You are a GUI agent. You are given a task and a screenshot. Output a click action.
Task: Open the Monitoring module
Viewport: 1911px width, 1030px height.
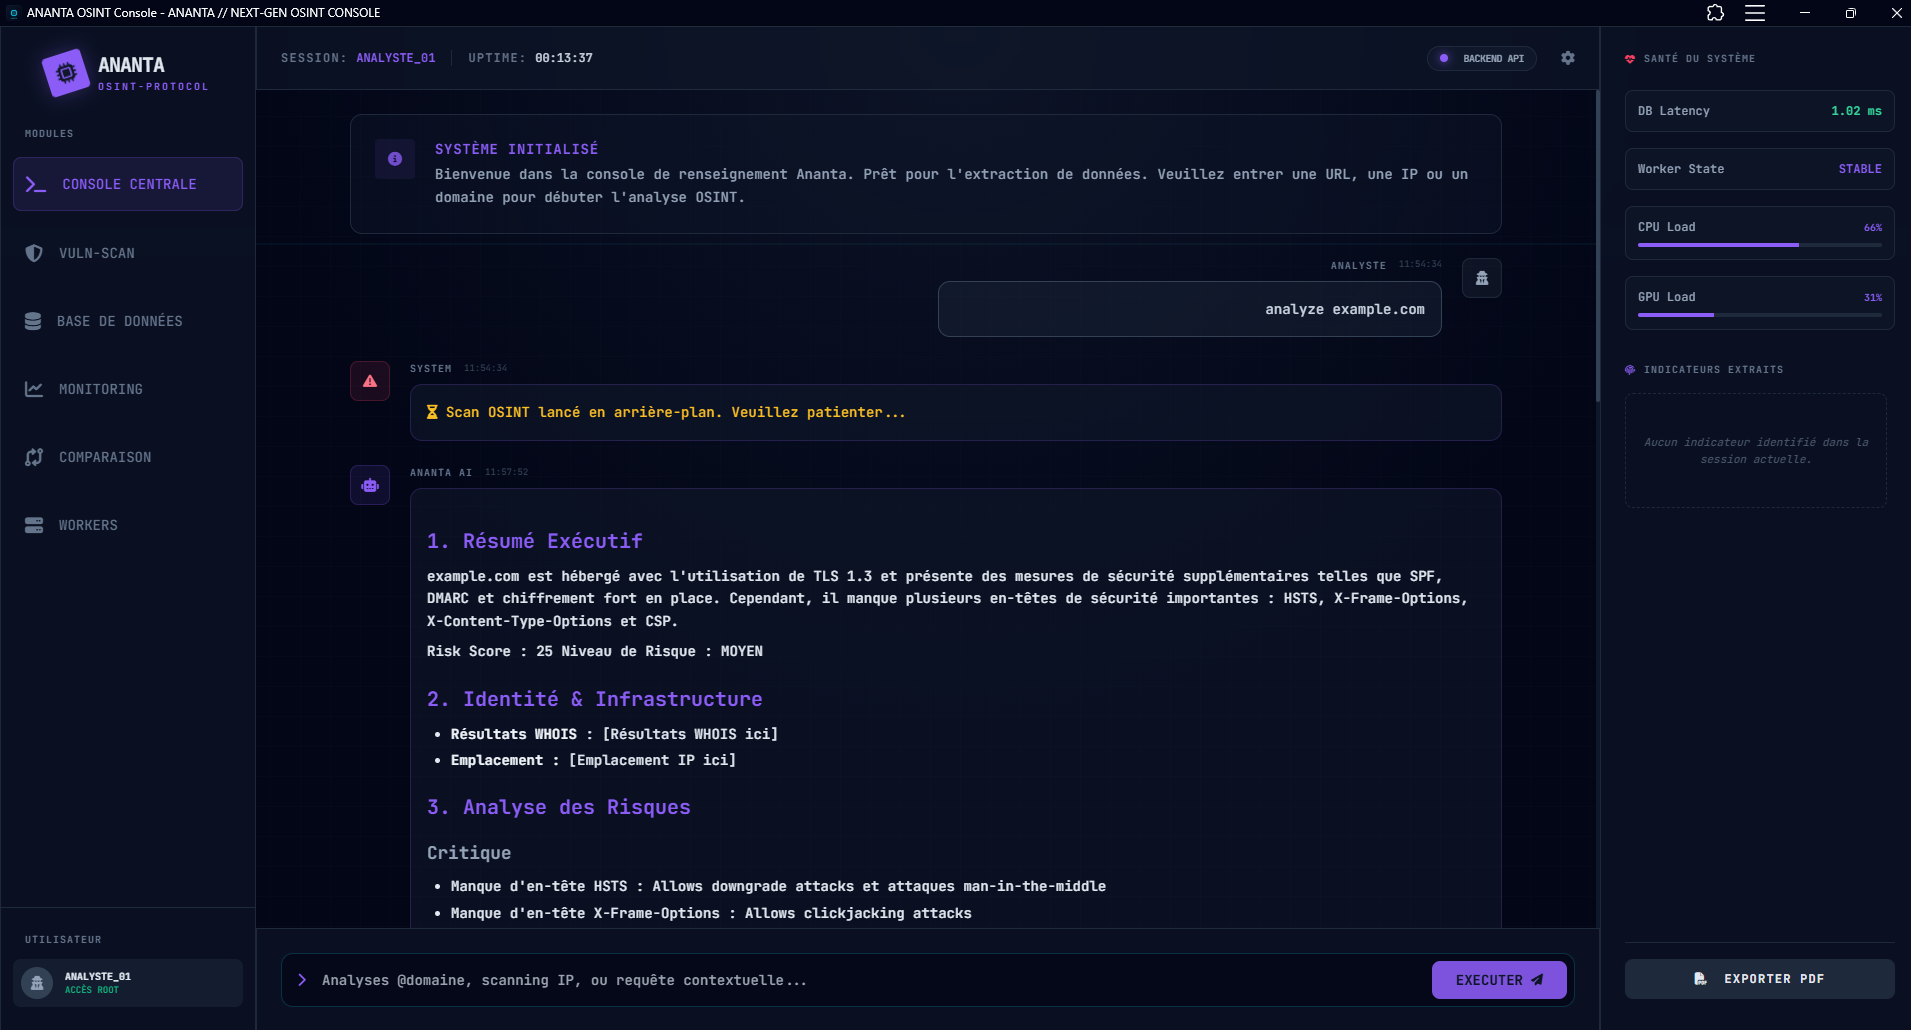pos(128,389)
